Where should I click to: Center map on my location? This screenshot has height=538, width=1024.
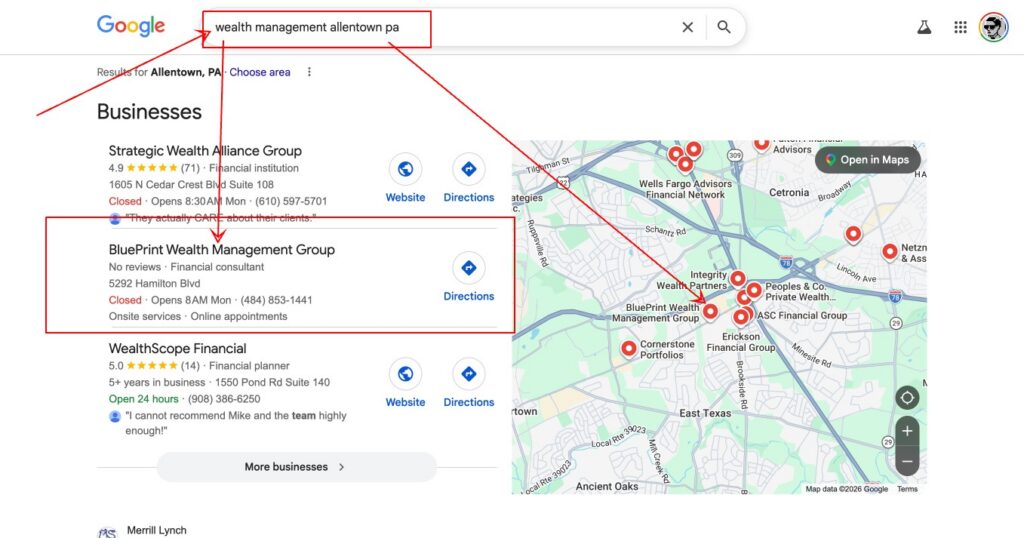tap(907, 397)
